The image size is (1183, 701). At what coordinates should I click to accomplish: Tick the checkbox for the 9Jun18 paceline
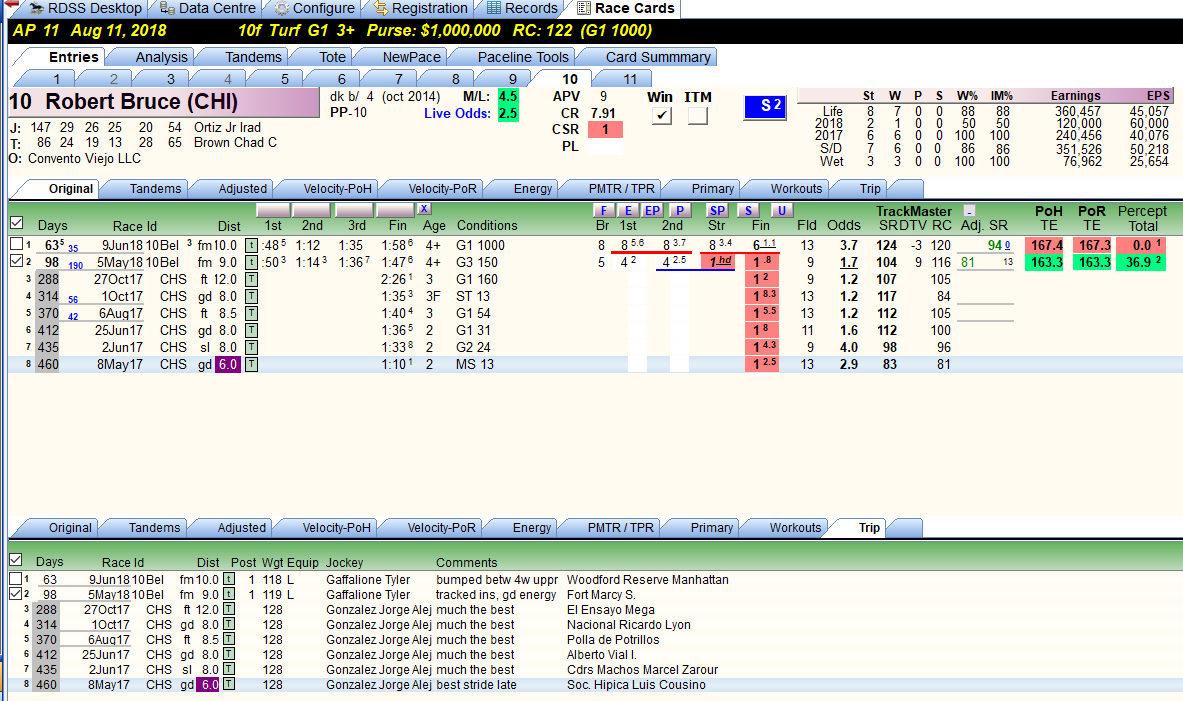pos(16,244)
